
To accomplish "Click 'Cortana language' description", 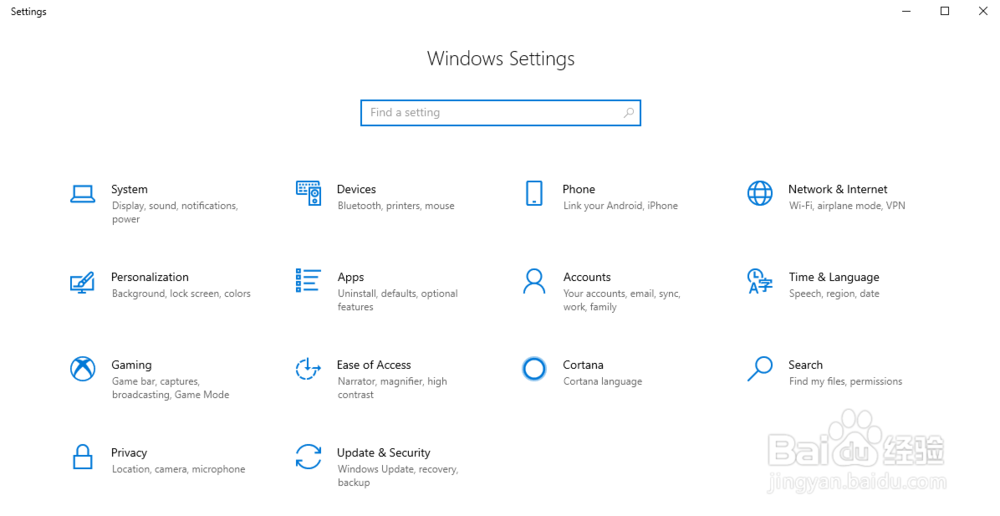I will (603, 381).
